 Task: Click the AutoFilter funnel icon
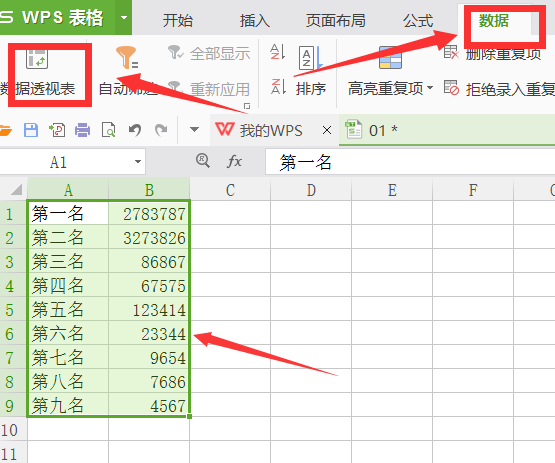pos(127,57)
